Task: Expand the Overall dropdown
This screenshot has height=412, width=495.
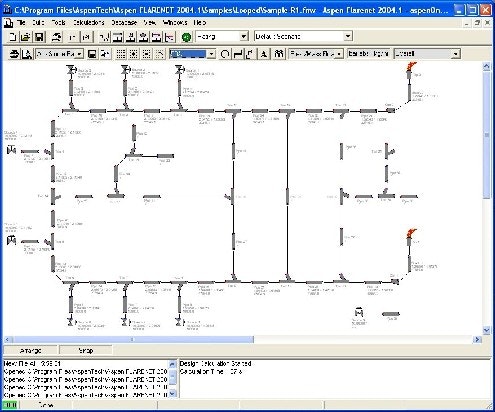Action: [456, 54]
